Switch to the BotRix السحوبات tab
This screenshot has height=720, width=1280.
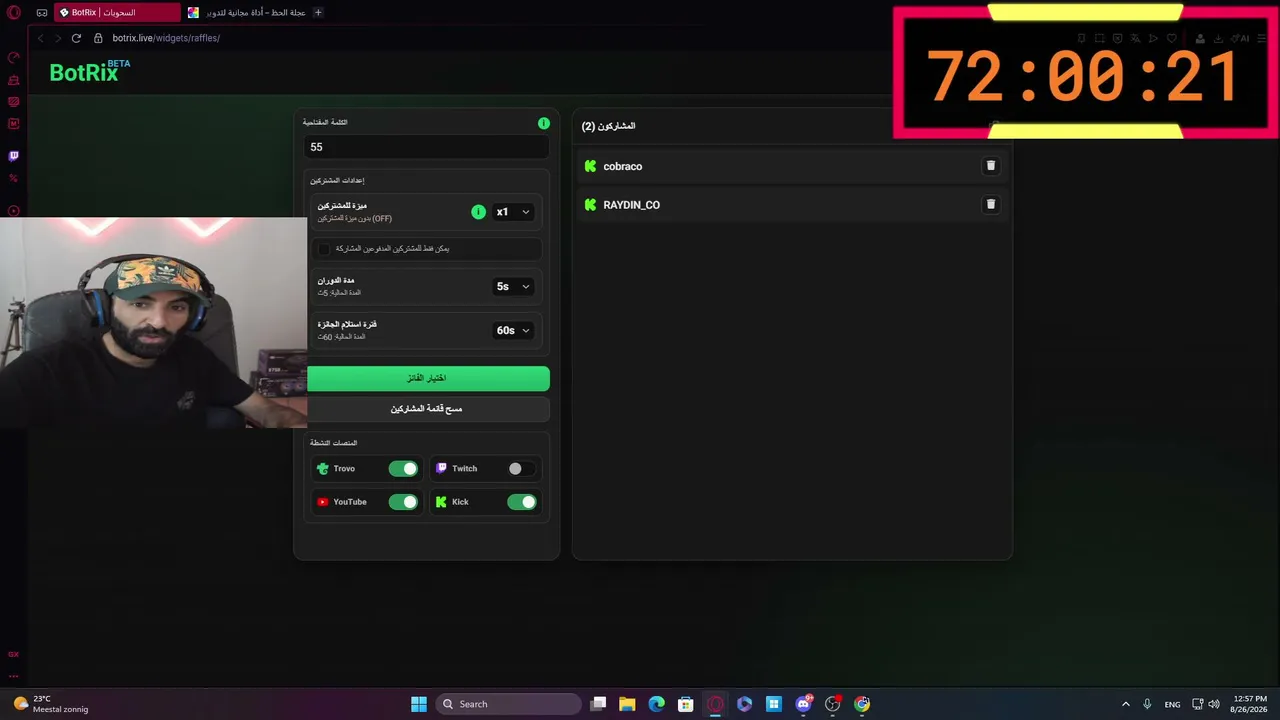[117, 13]
